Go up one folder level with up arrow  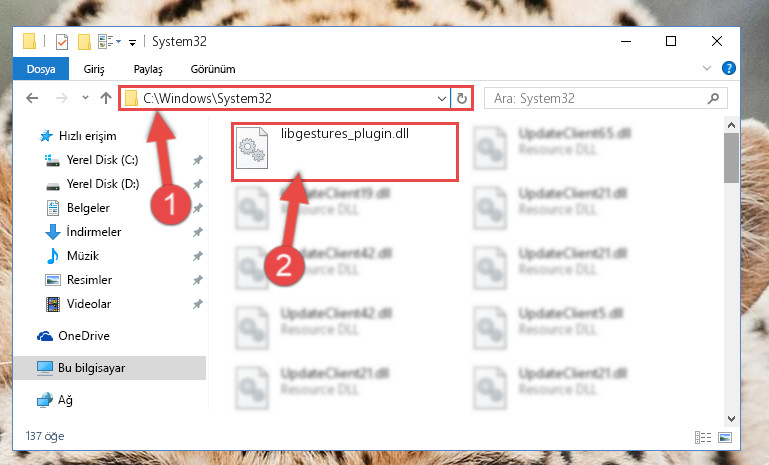pos(106,98)
